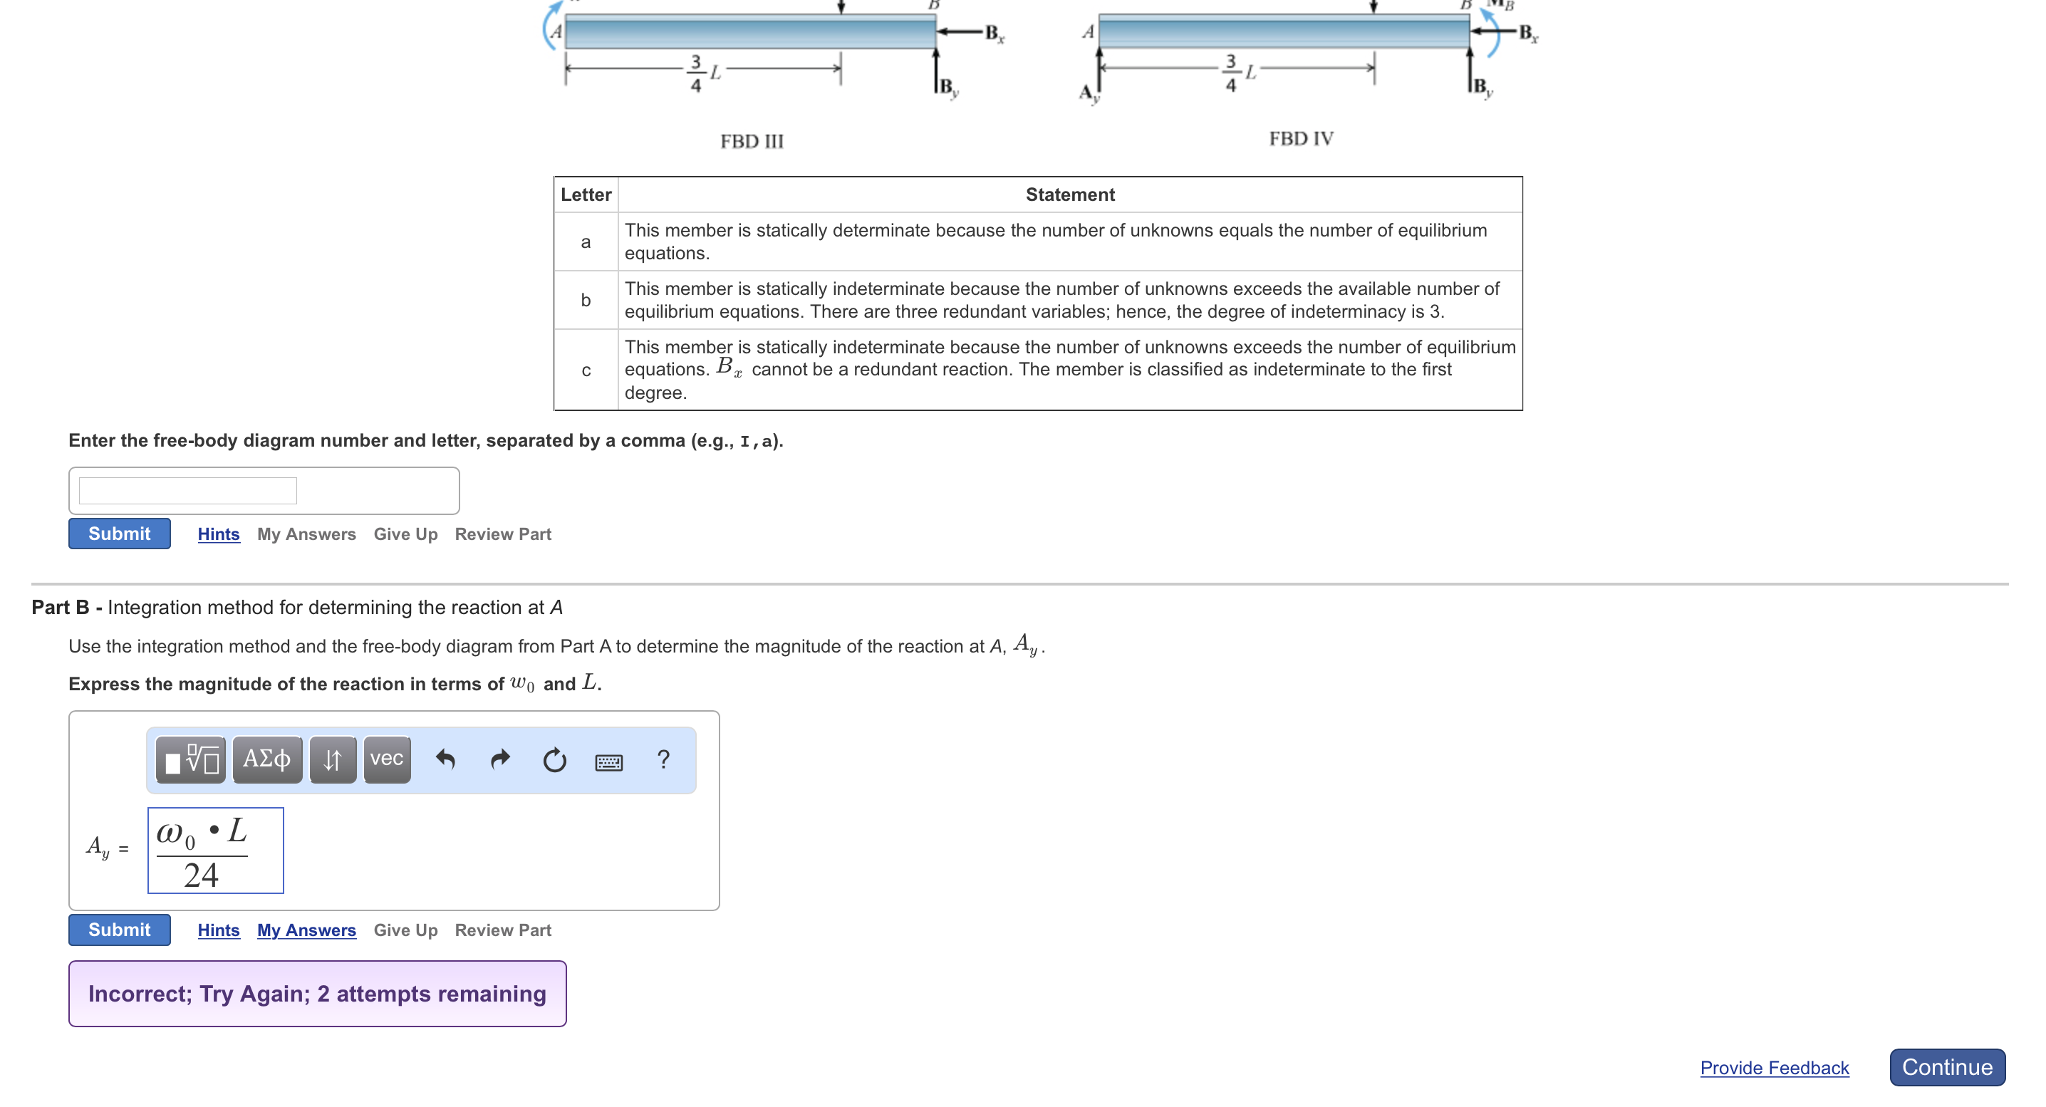The width and height of the screenshot is (2046, 1107).
Task: Select the fraction in the Ay answer field
Action: (x=215, y=850)
